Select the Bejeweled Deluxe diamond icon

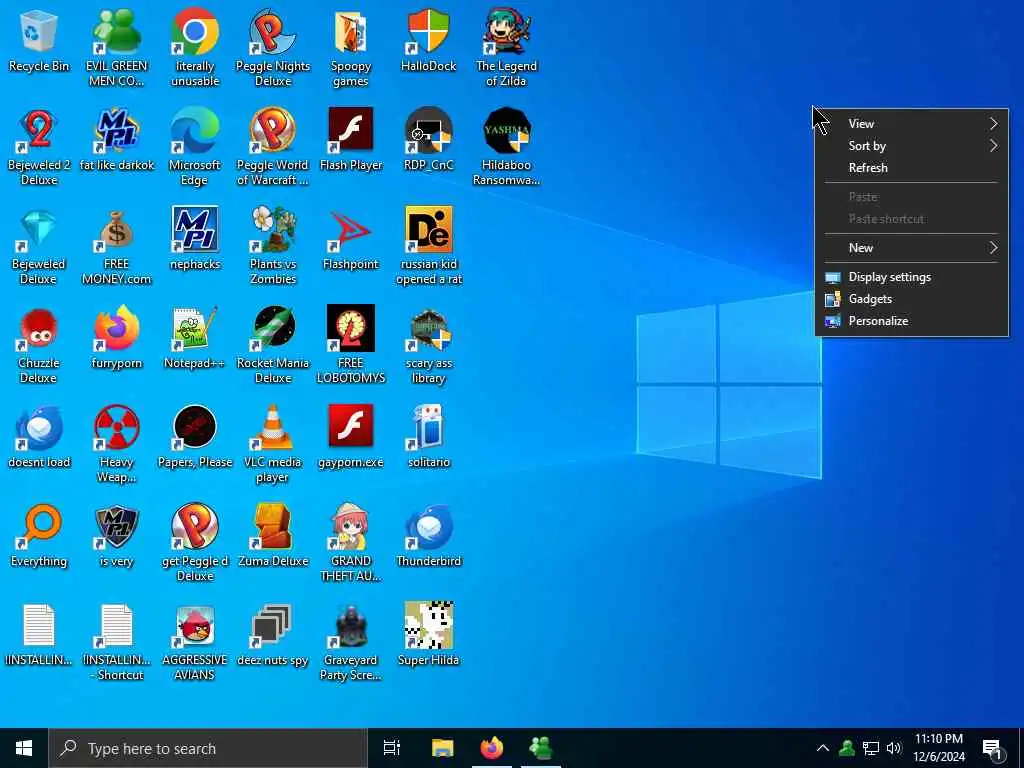39,229
